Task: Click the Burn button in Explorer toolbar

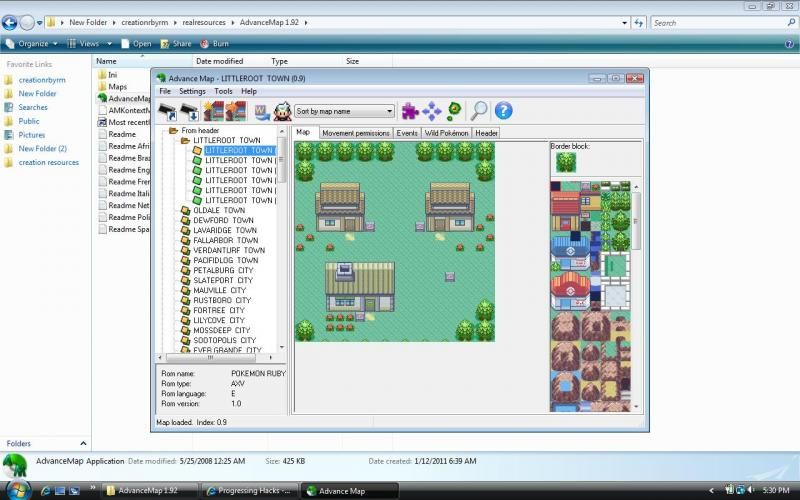Action: pos(215,44)
